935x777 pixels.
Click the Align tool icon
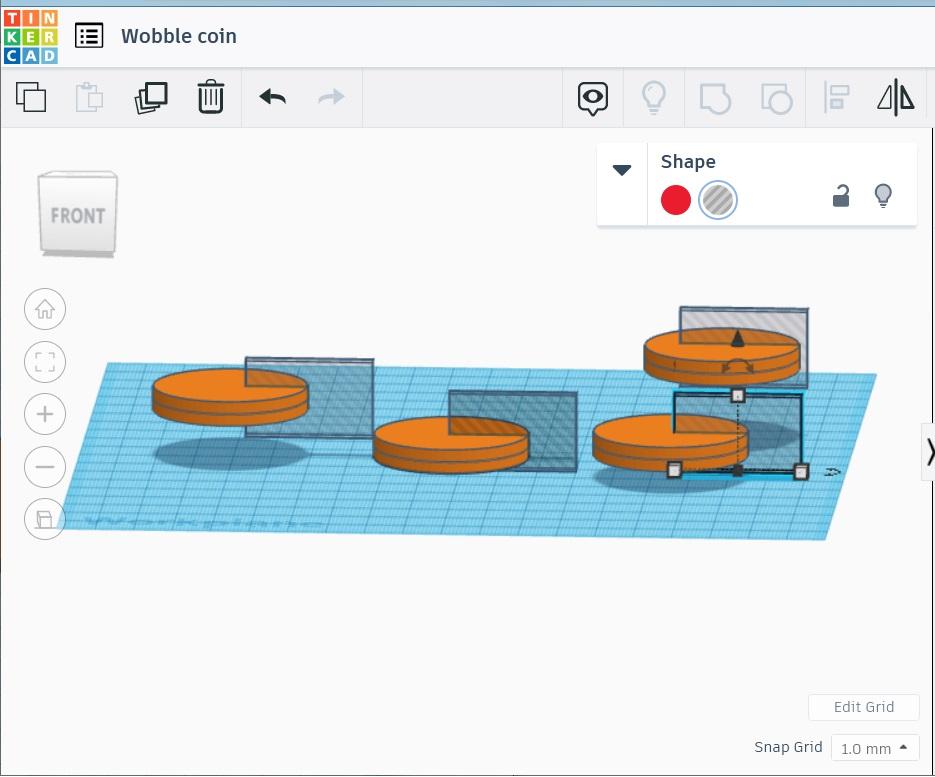pos(836,97)
